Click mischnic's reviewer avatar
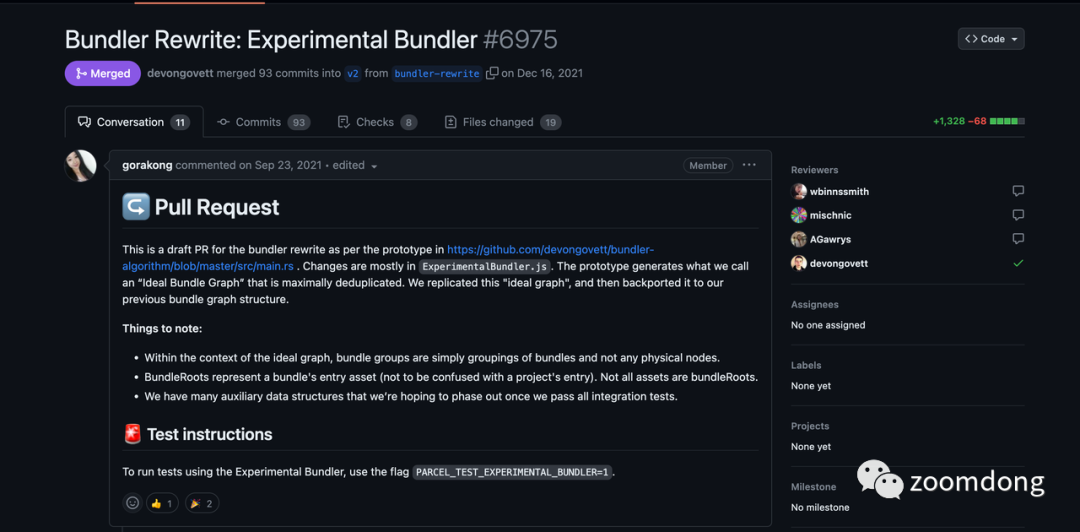The height and width of the screenshot is (532, 1080). pyautogui.click(x=798, y=215)
